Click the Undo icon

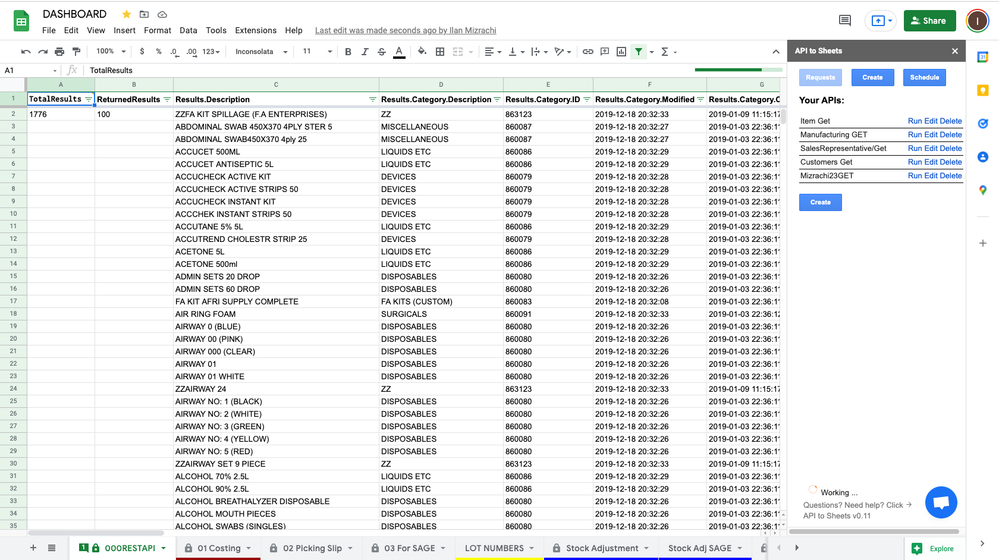coord(25,52)
